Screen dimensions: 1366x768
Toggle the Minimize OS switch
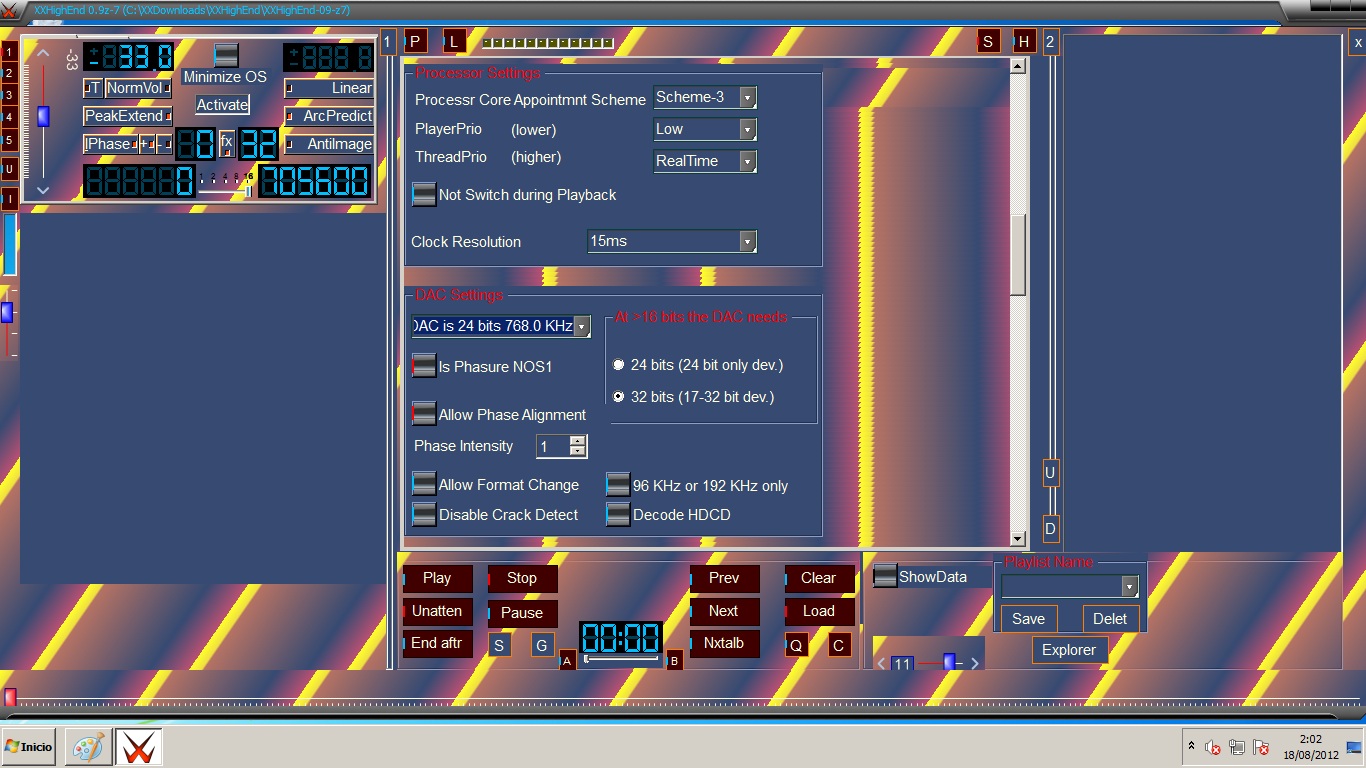(x=227, y=55)
